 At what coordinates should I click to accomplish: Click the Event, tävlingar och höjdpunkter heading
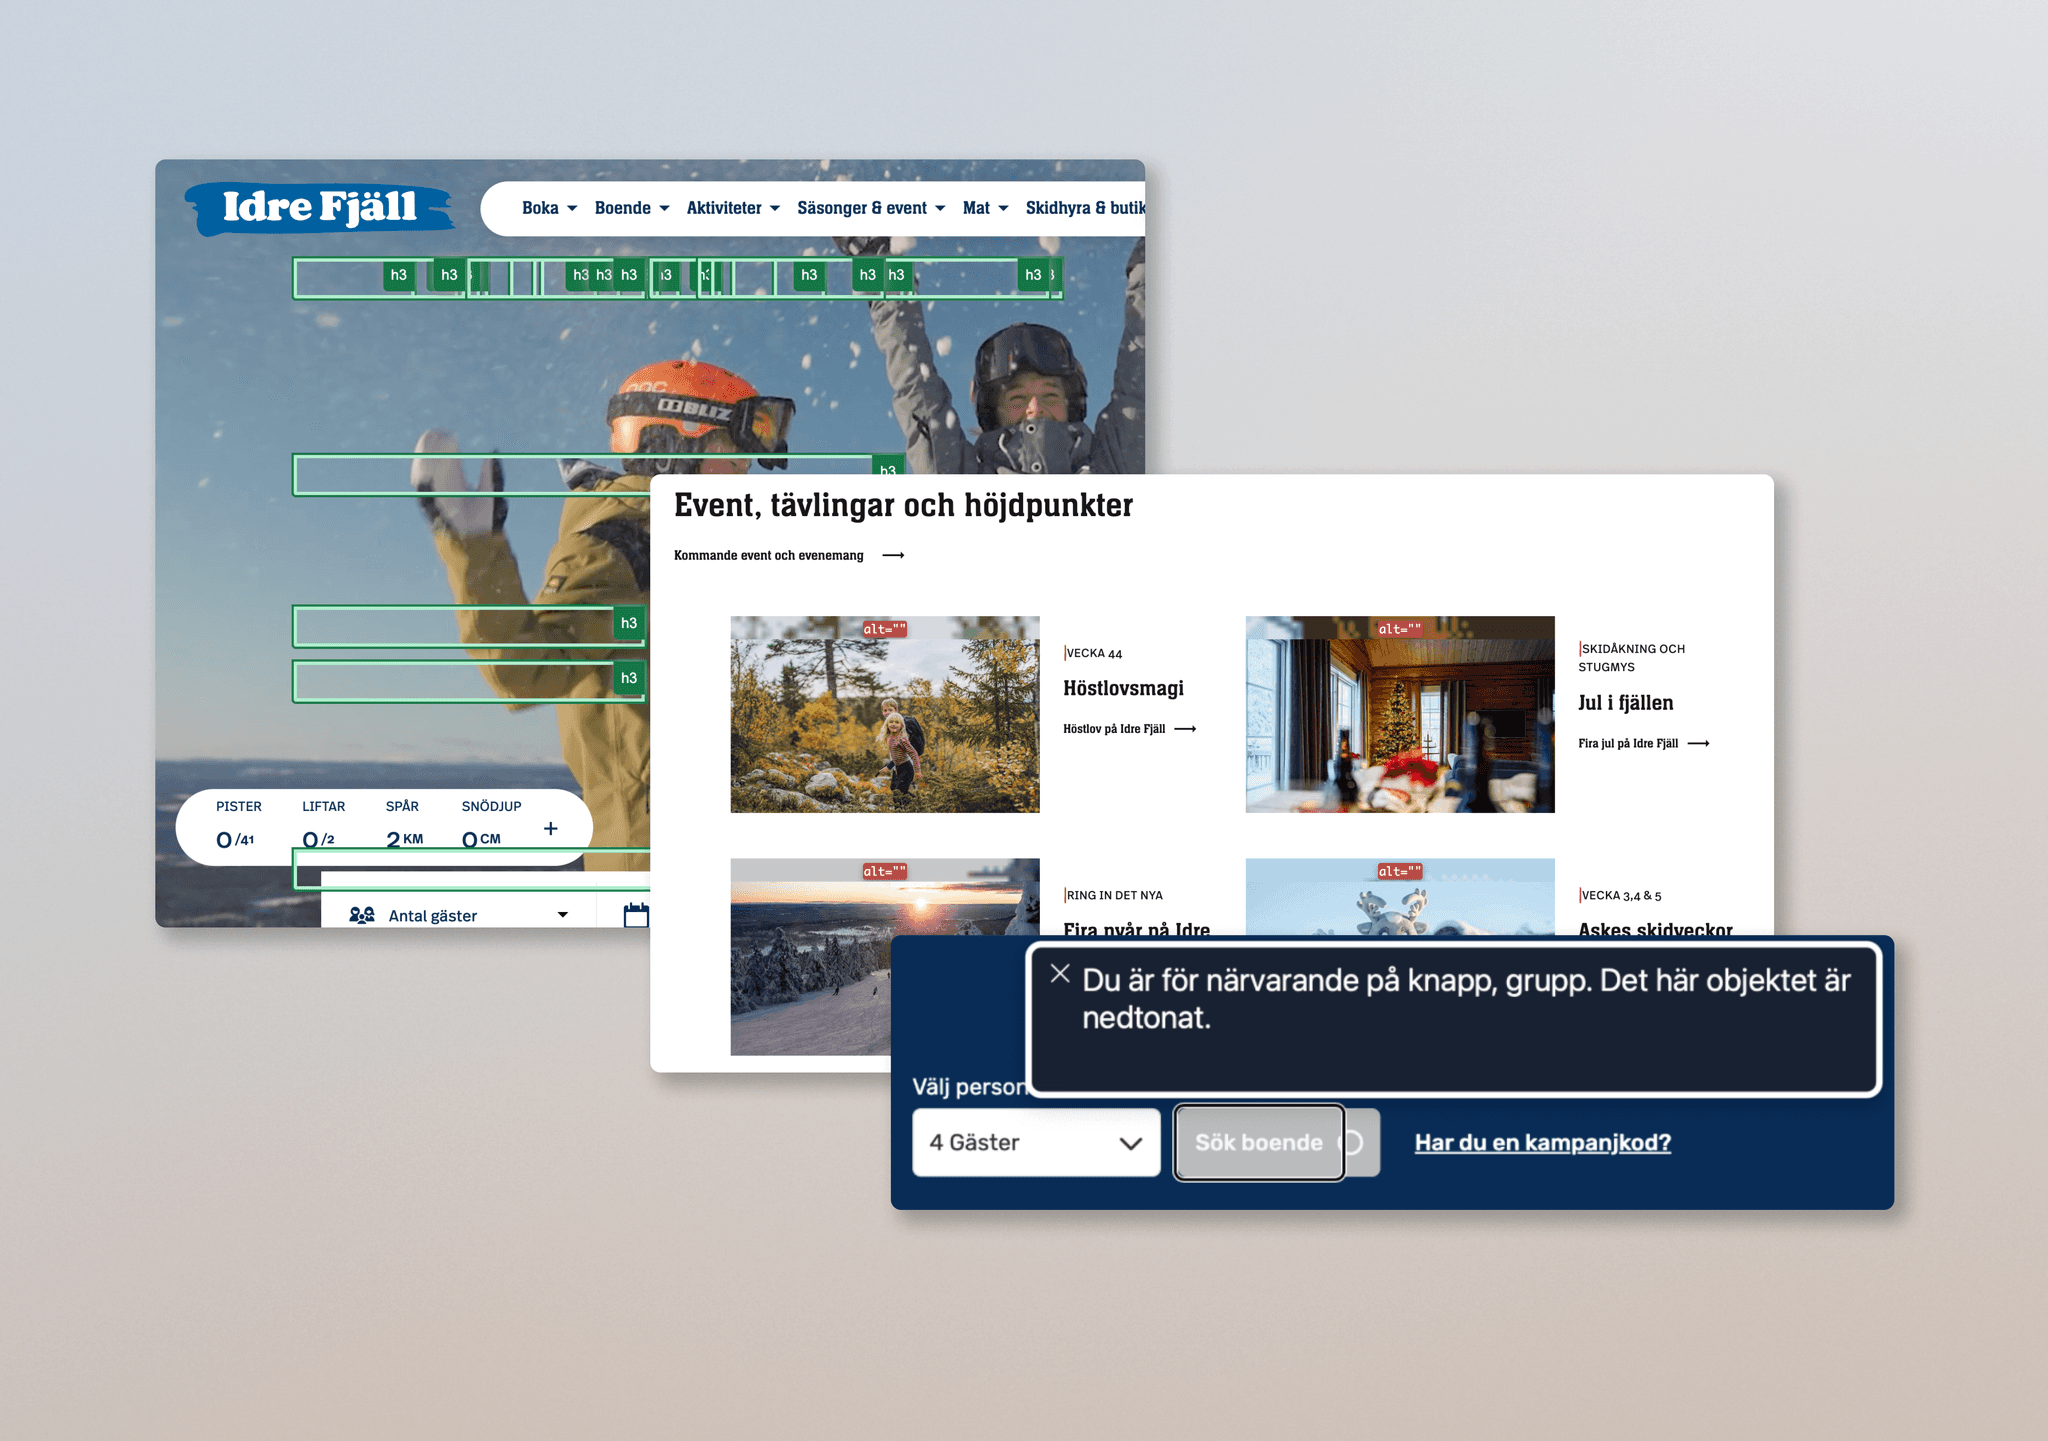903,505
